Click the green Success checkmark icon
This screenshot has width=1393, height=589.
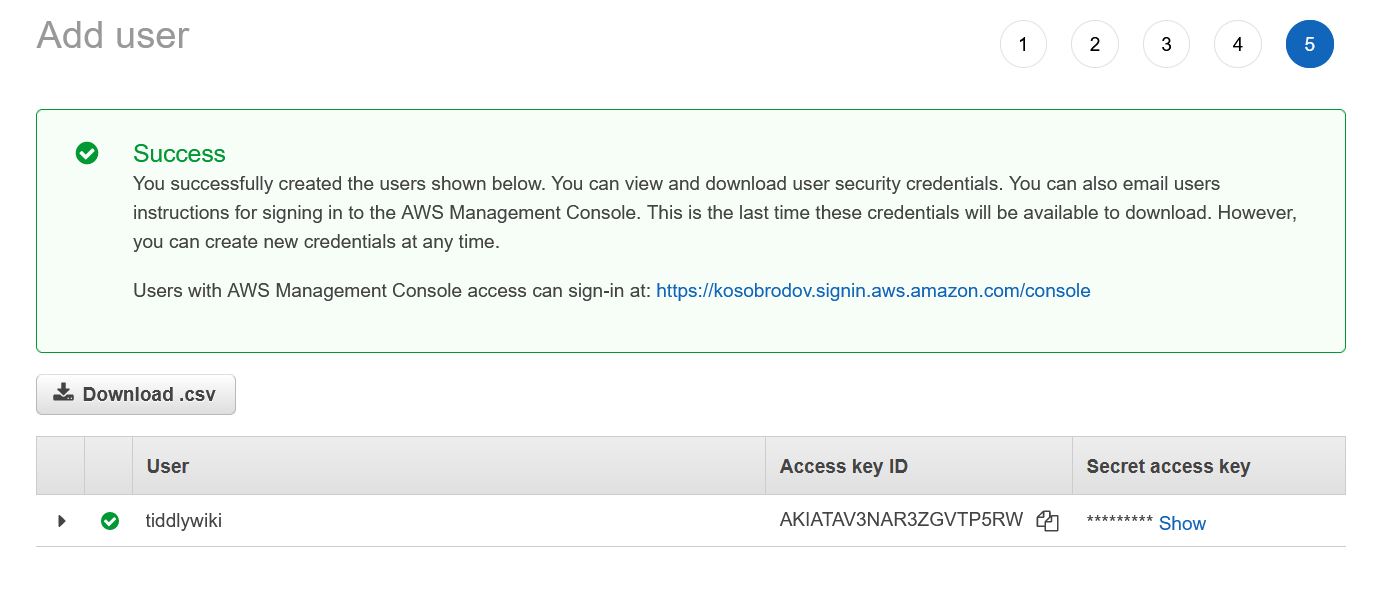[87, 153]
